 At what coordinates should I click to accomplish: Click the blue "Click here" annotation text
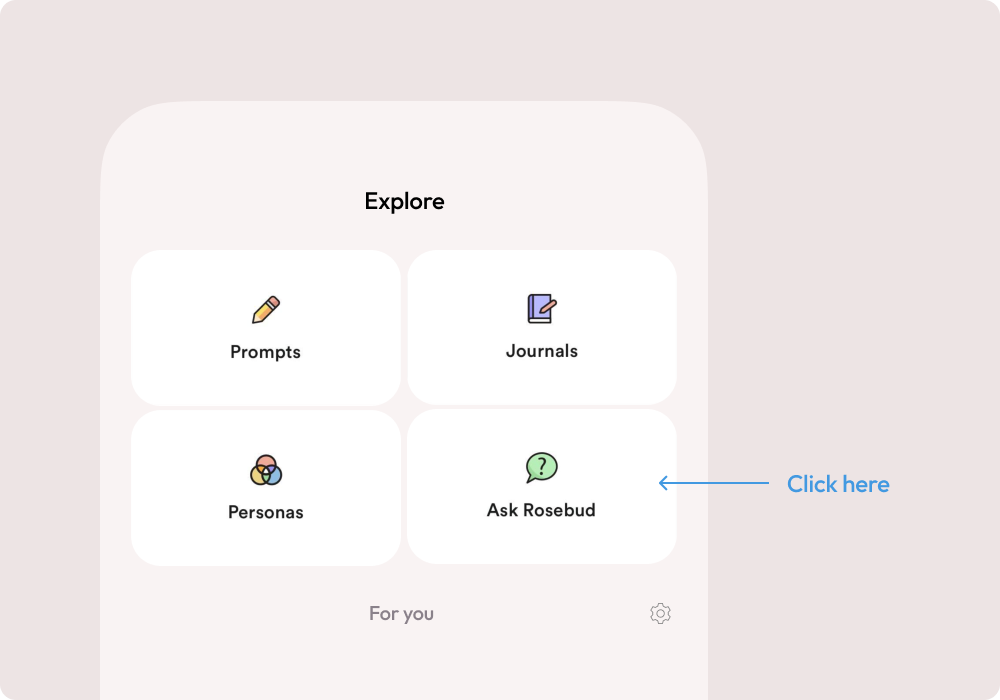click(838, 484)
